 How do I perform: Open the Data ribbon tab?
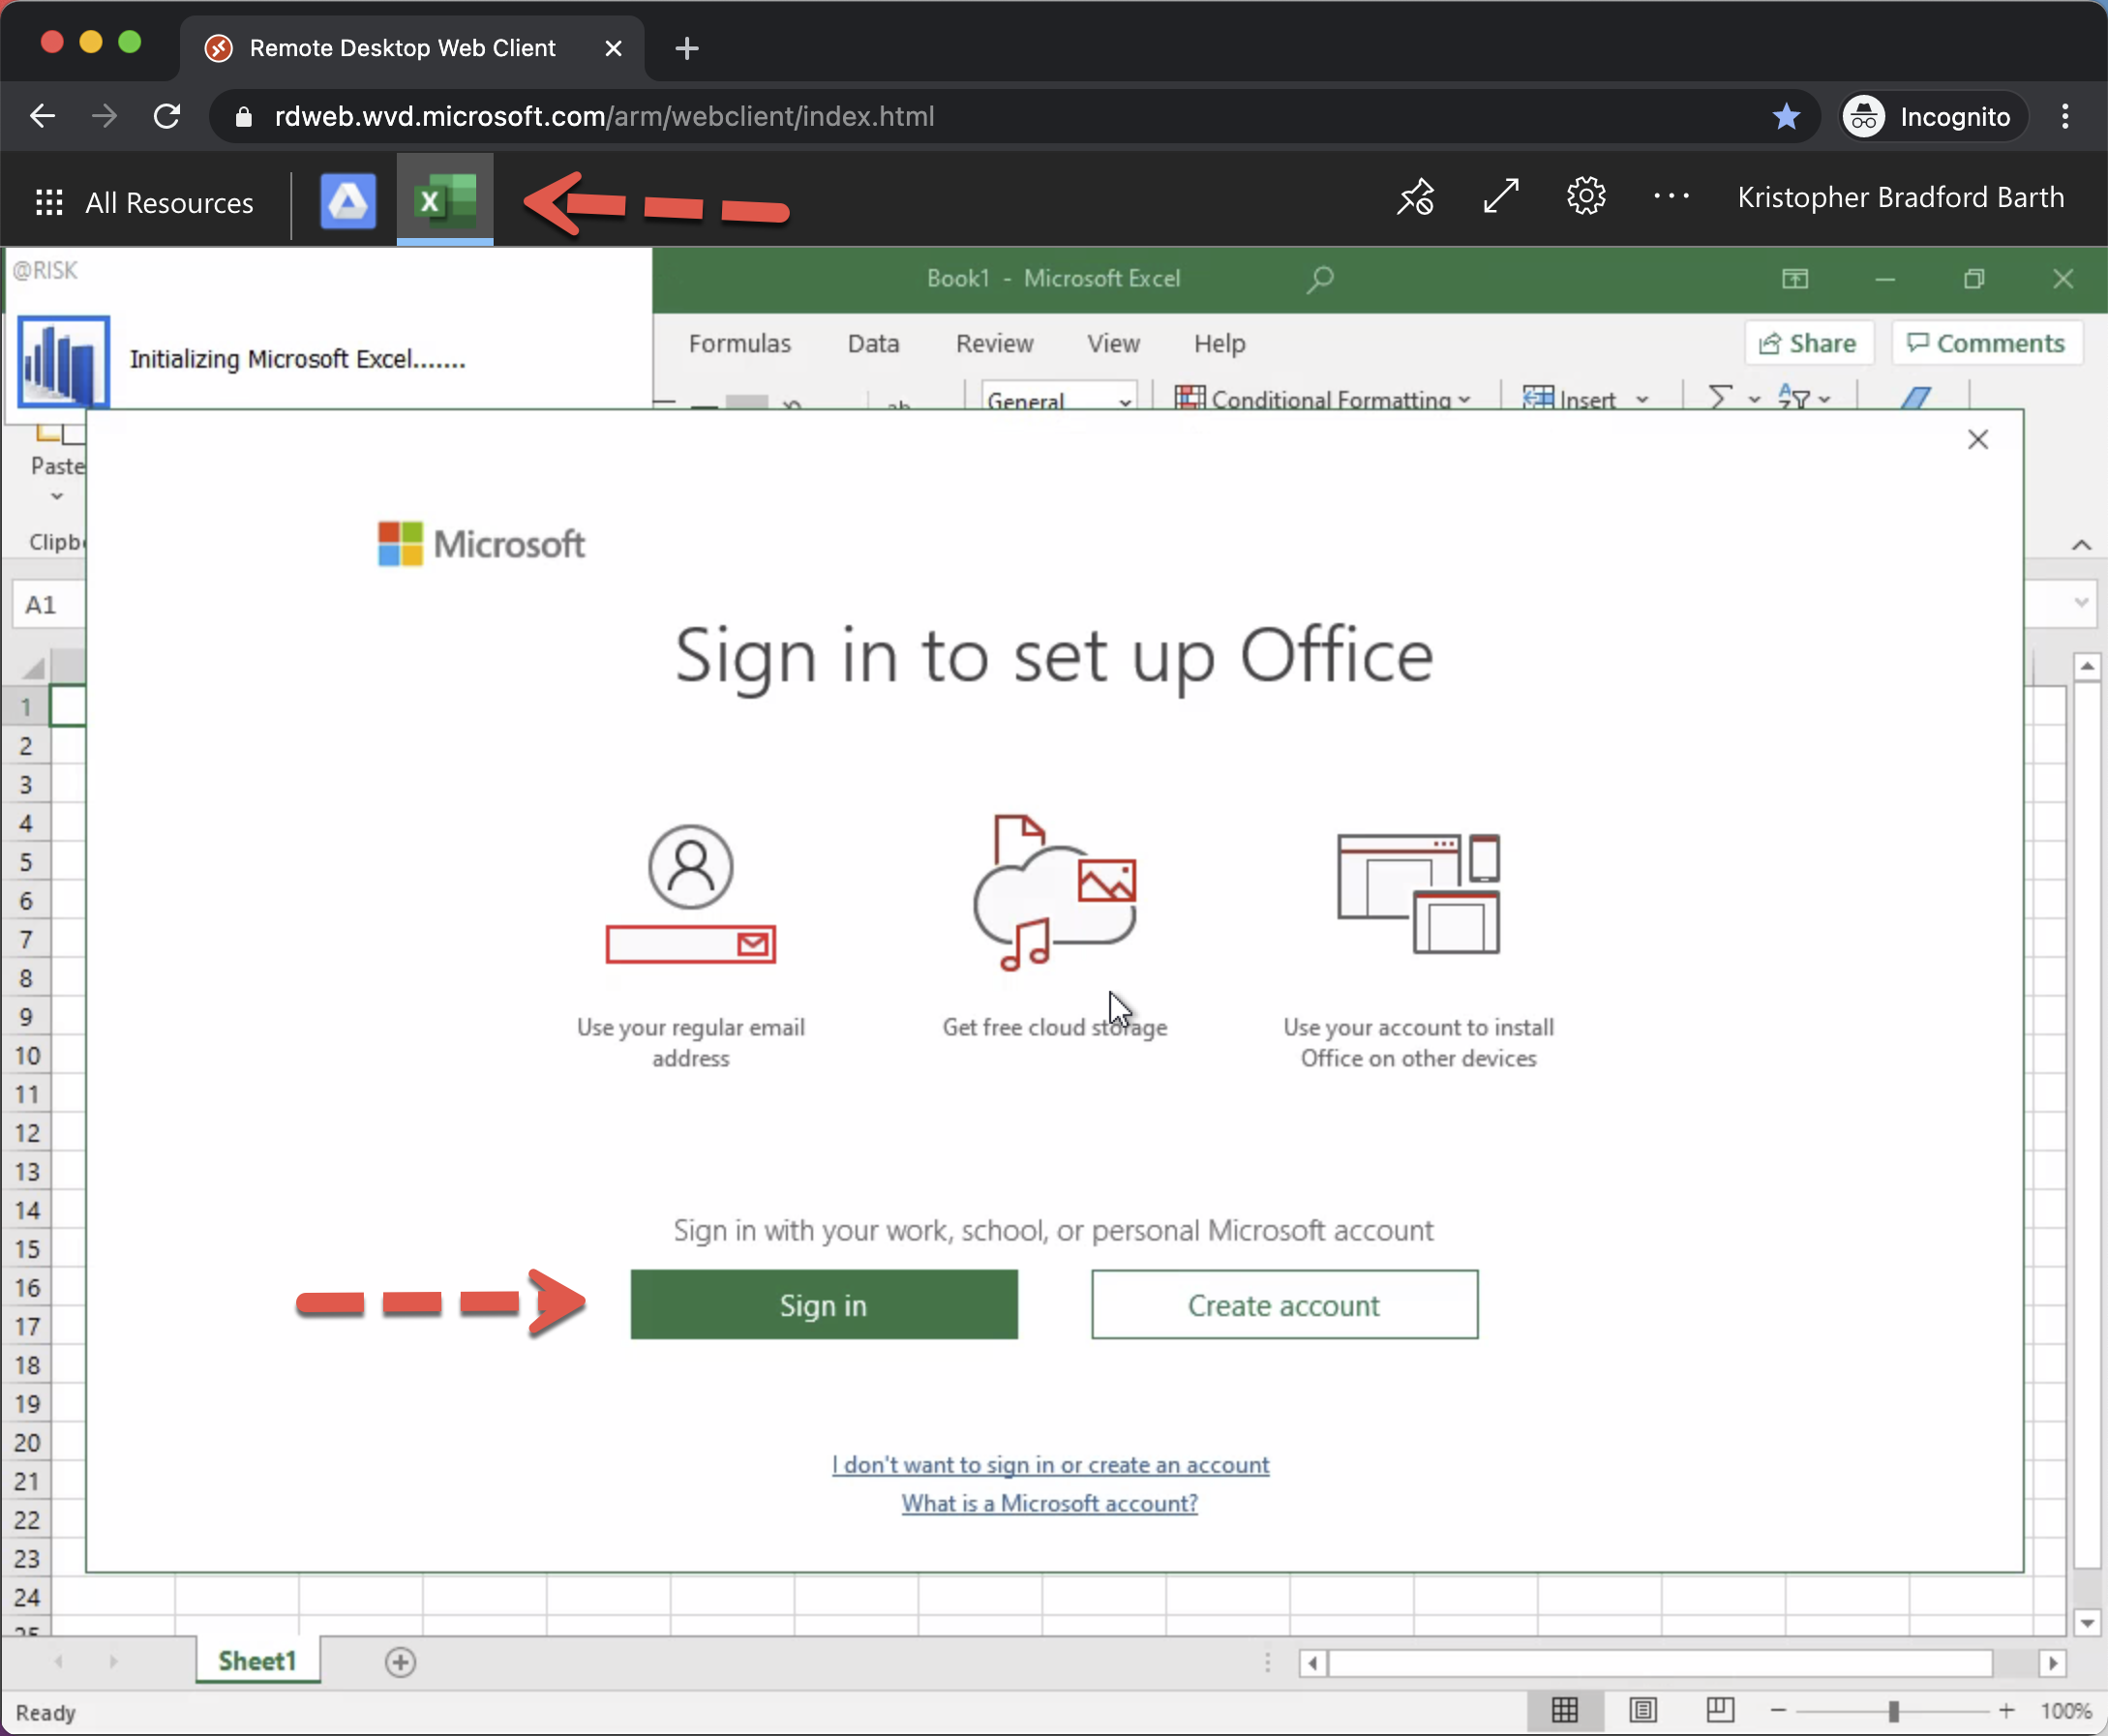coord(873,344)
